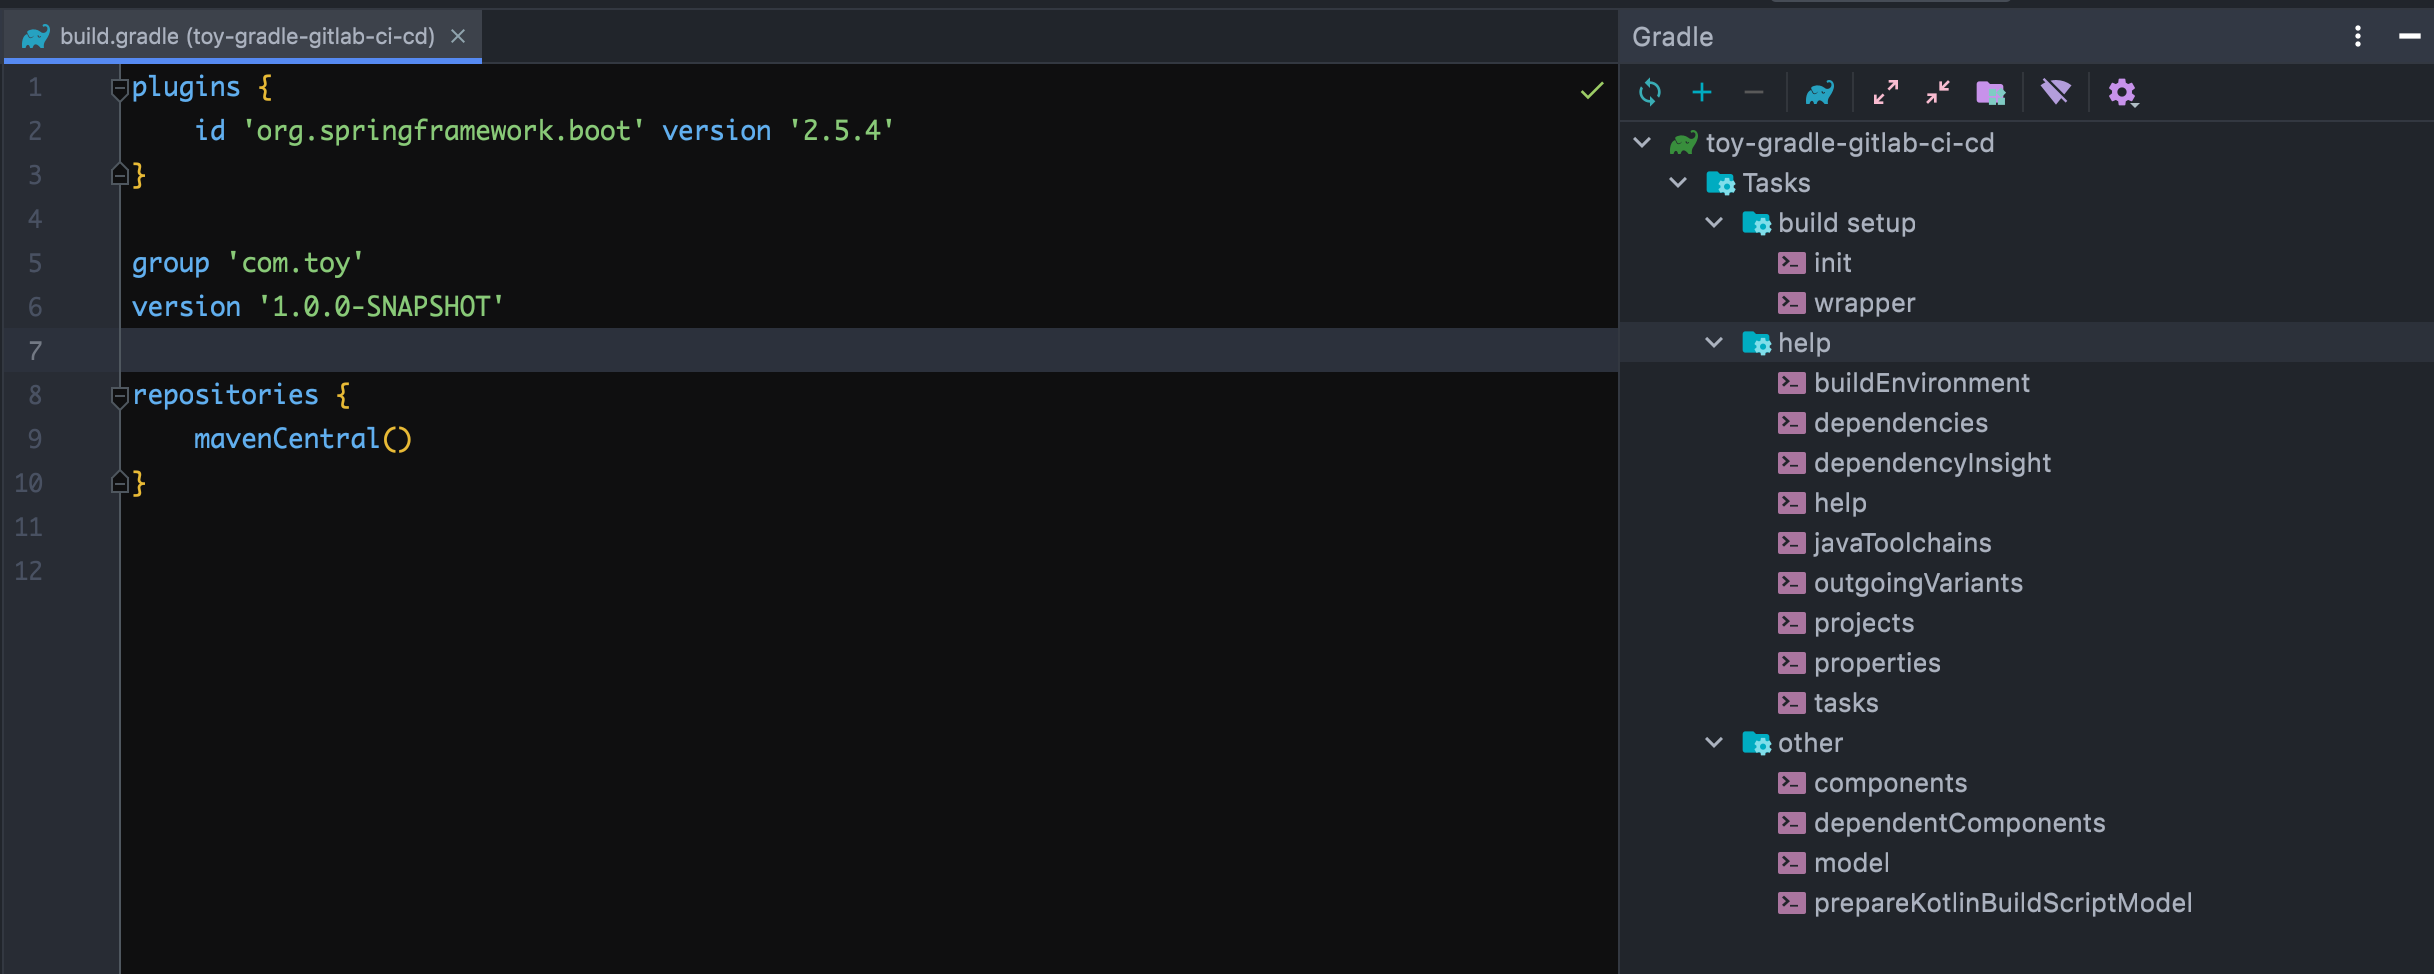This screenshot has height=974, width=2434.
Task: Click the plus Link Gradle Project icon
Action: point(1702,93)
